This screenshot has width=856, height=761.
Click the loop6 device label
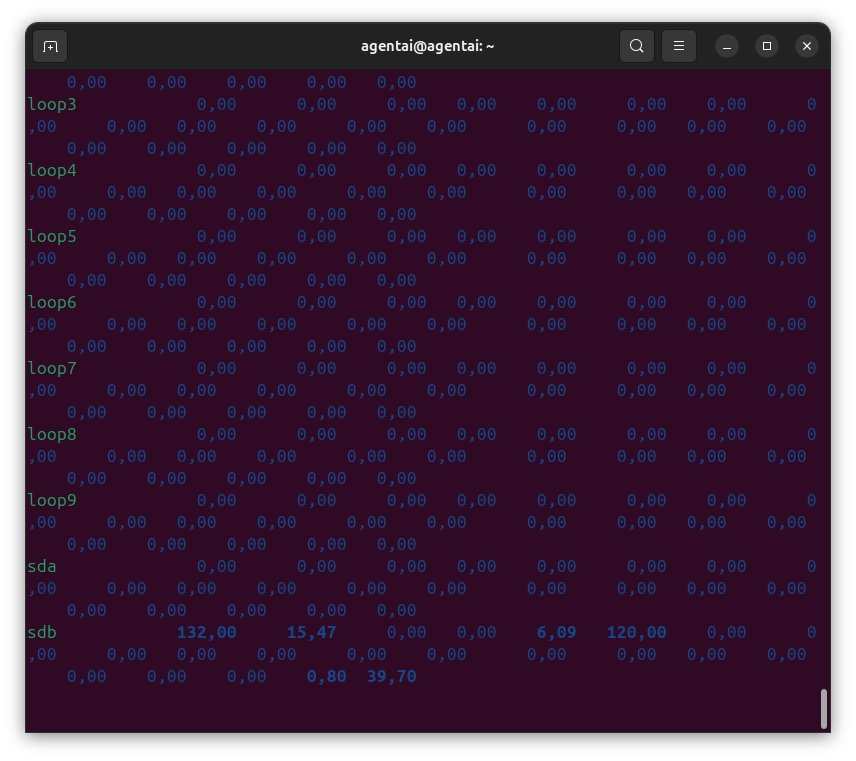[x=52, y=302]
